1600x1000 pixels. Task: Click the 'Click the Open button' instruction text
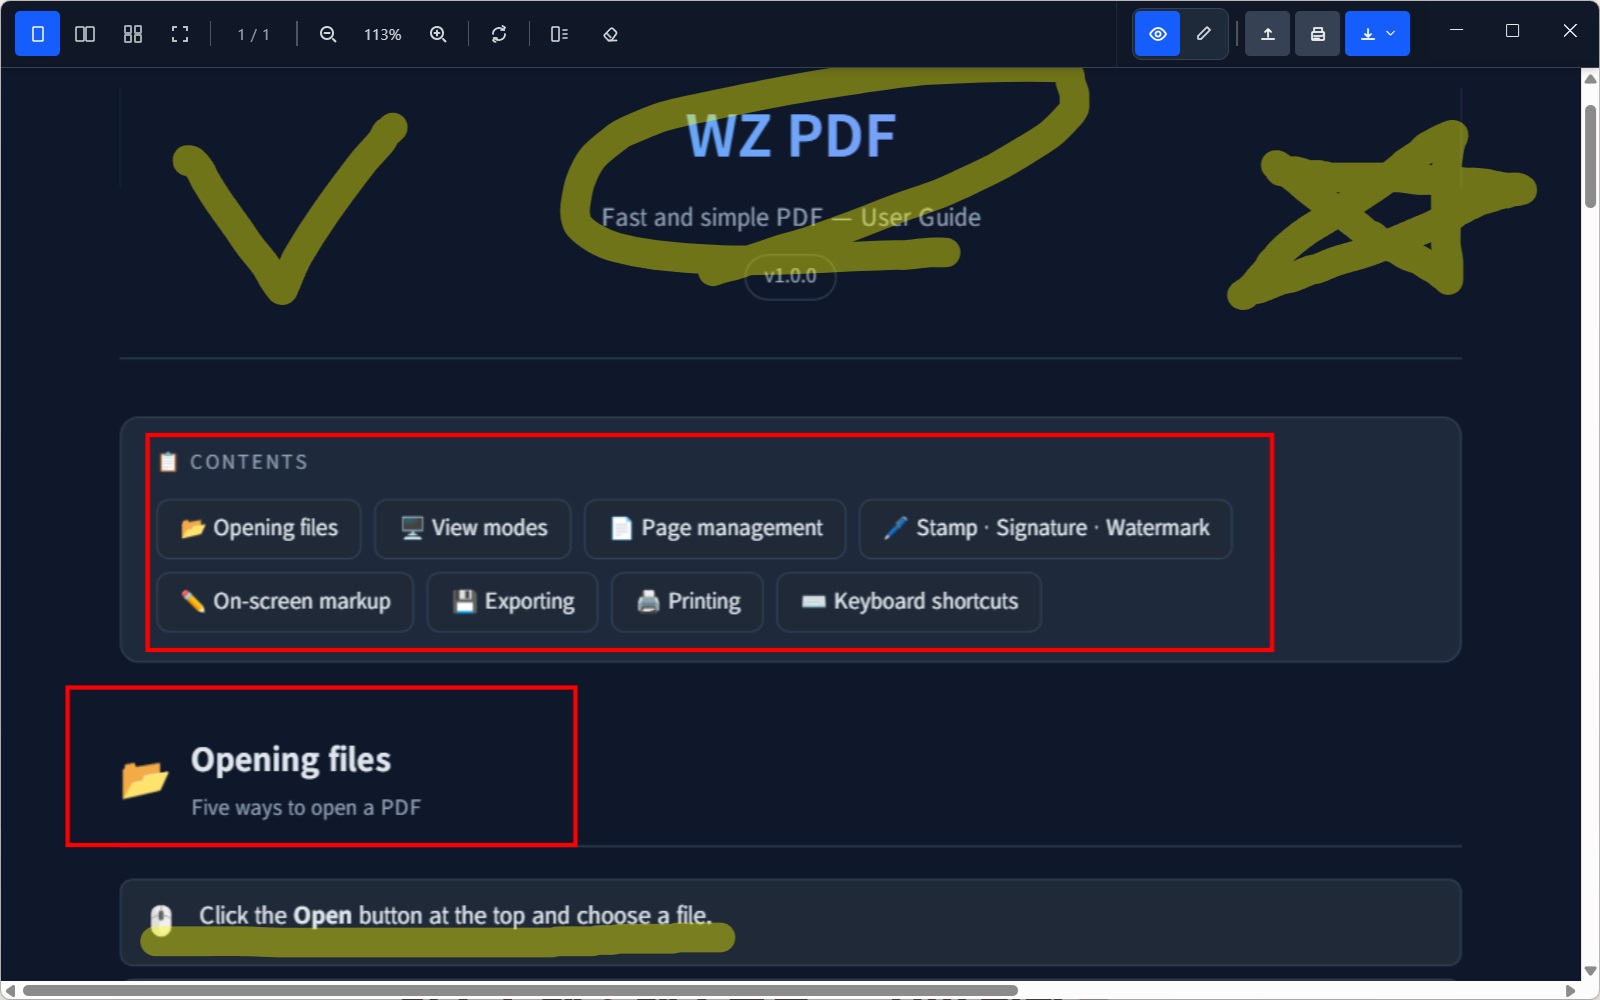(x=455, y=915)
